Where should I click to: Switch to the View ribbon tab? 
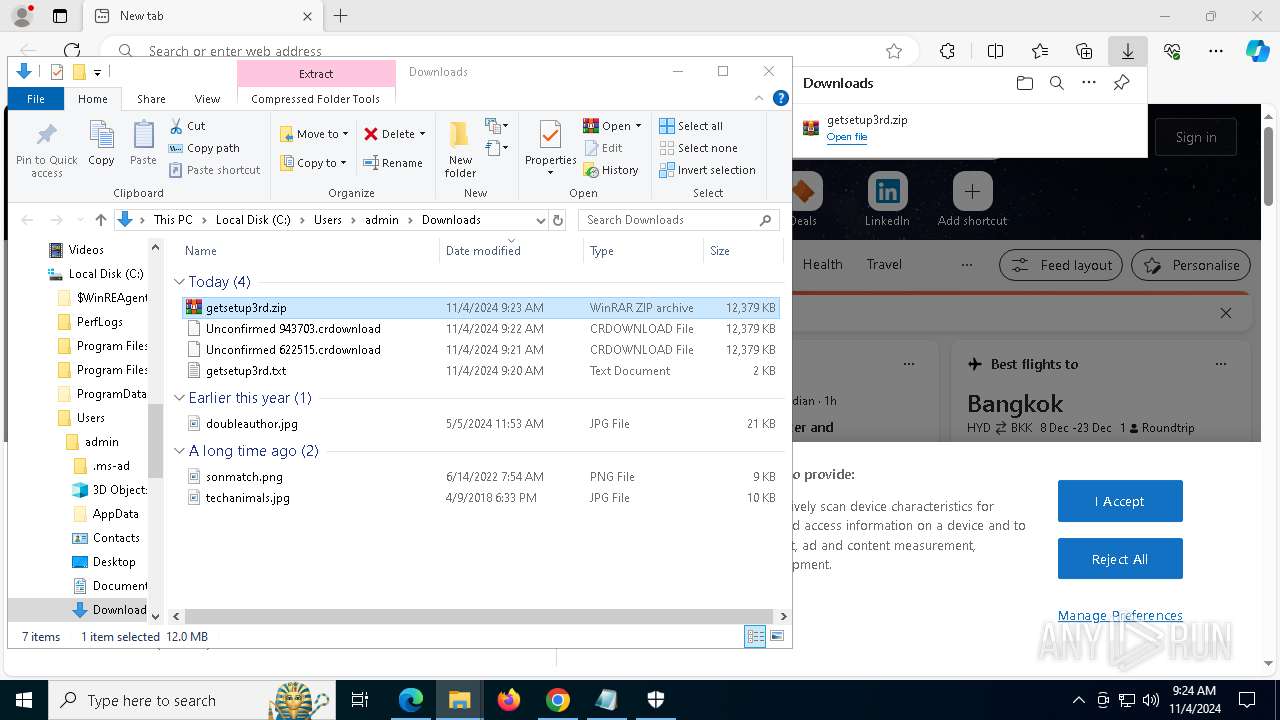coord(207,99)
